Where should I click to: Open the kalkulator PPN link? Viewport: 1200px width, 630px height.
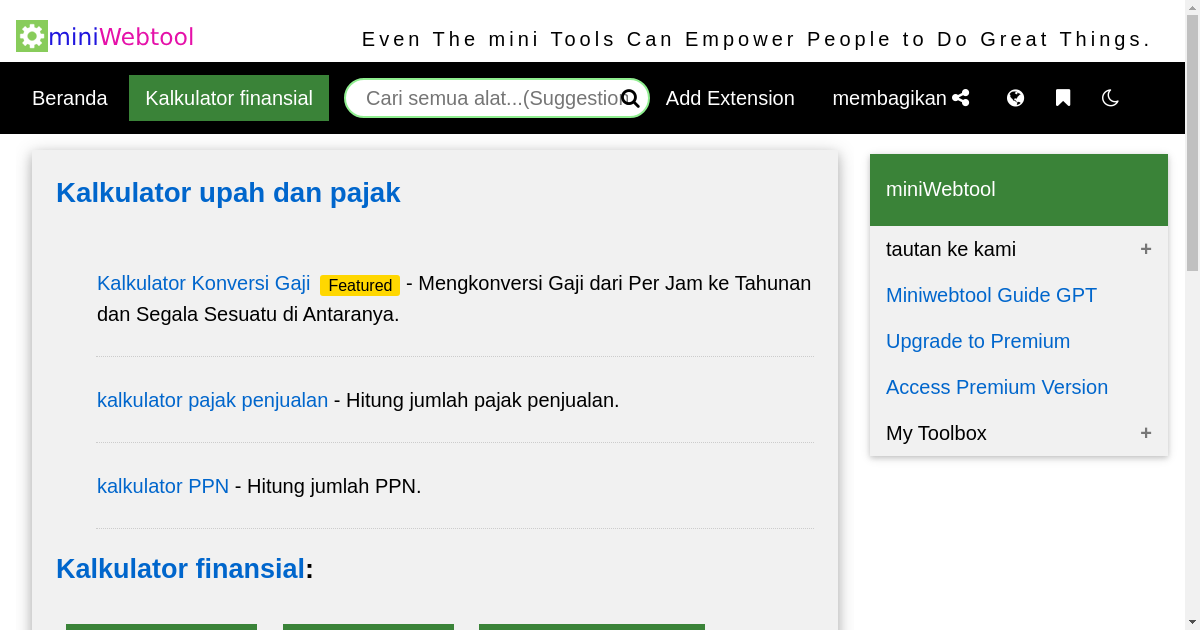pyautogui.click(x=163, y=486)
